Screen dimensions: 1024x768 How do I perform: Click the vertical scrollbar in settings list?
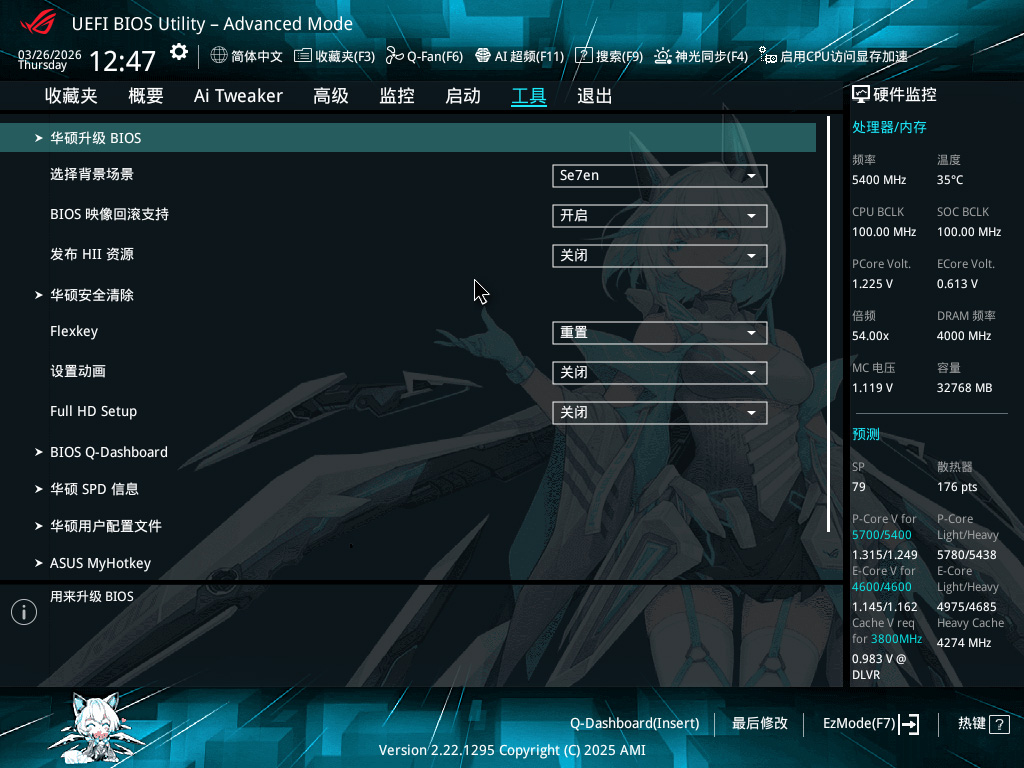828,324
